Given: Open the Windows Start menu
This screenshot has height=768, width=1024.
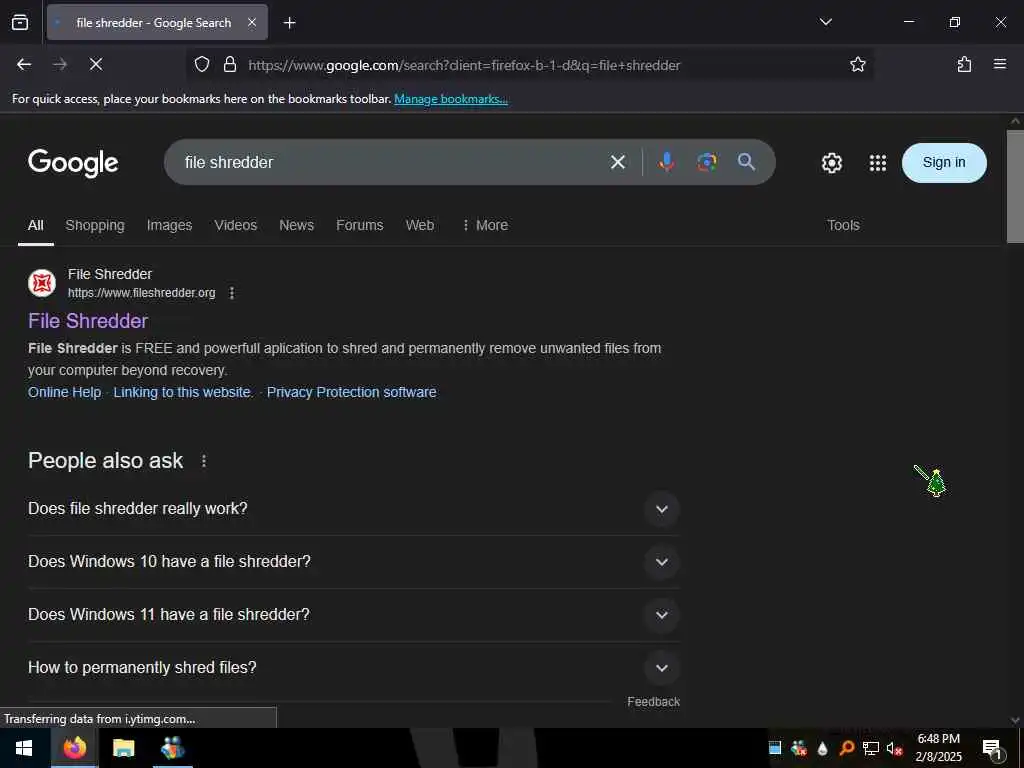Looking at the screenshot, I should click(x=24, y=748).
